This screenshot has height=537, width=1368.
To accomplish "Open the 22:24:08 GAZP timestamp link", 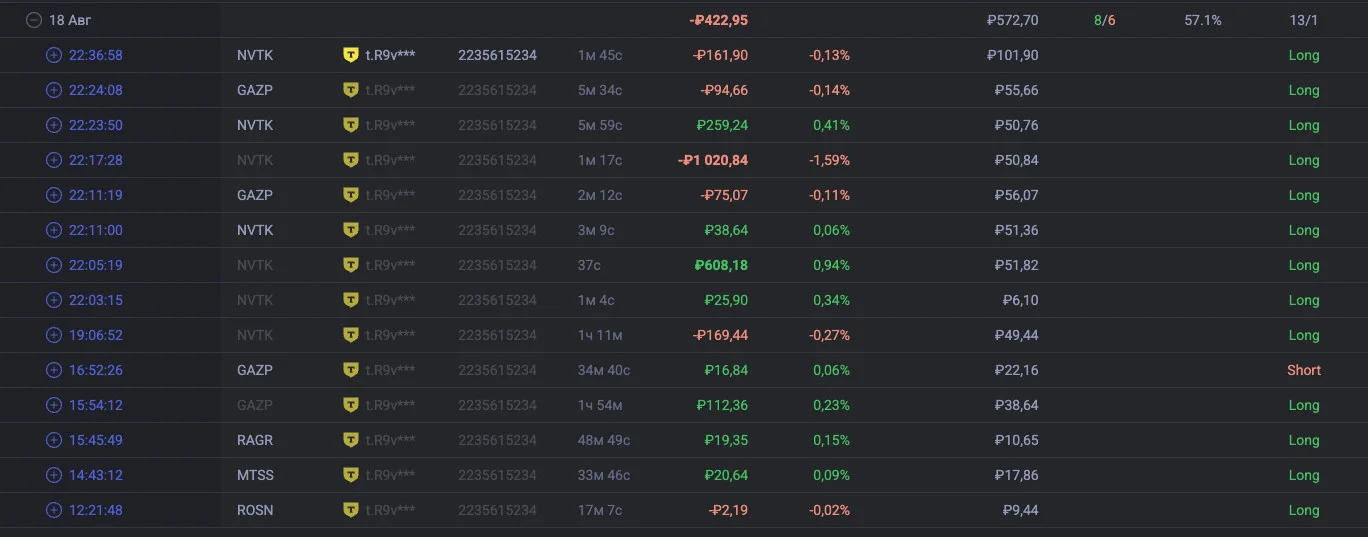I will (96, 90).
